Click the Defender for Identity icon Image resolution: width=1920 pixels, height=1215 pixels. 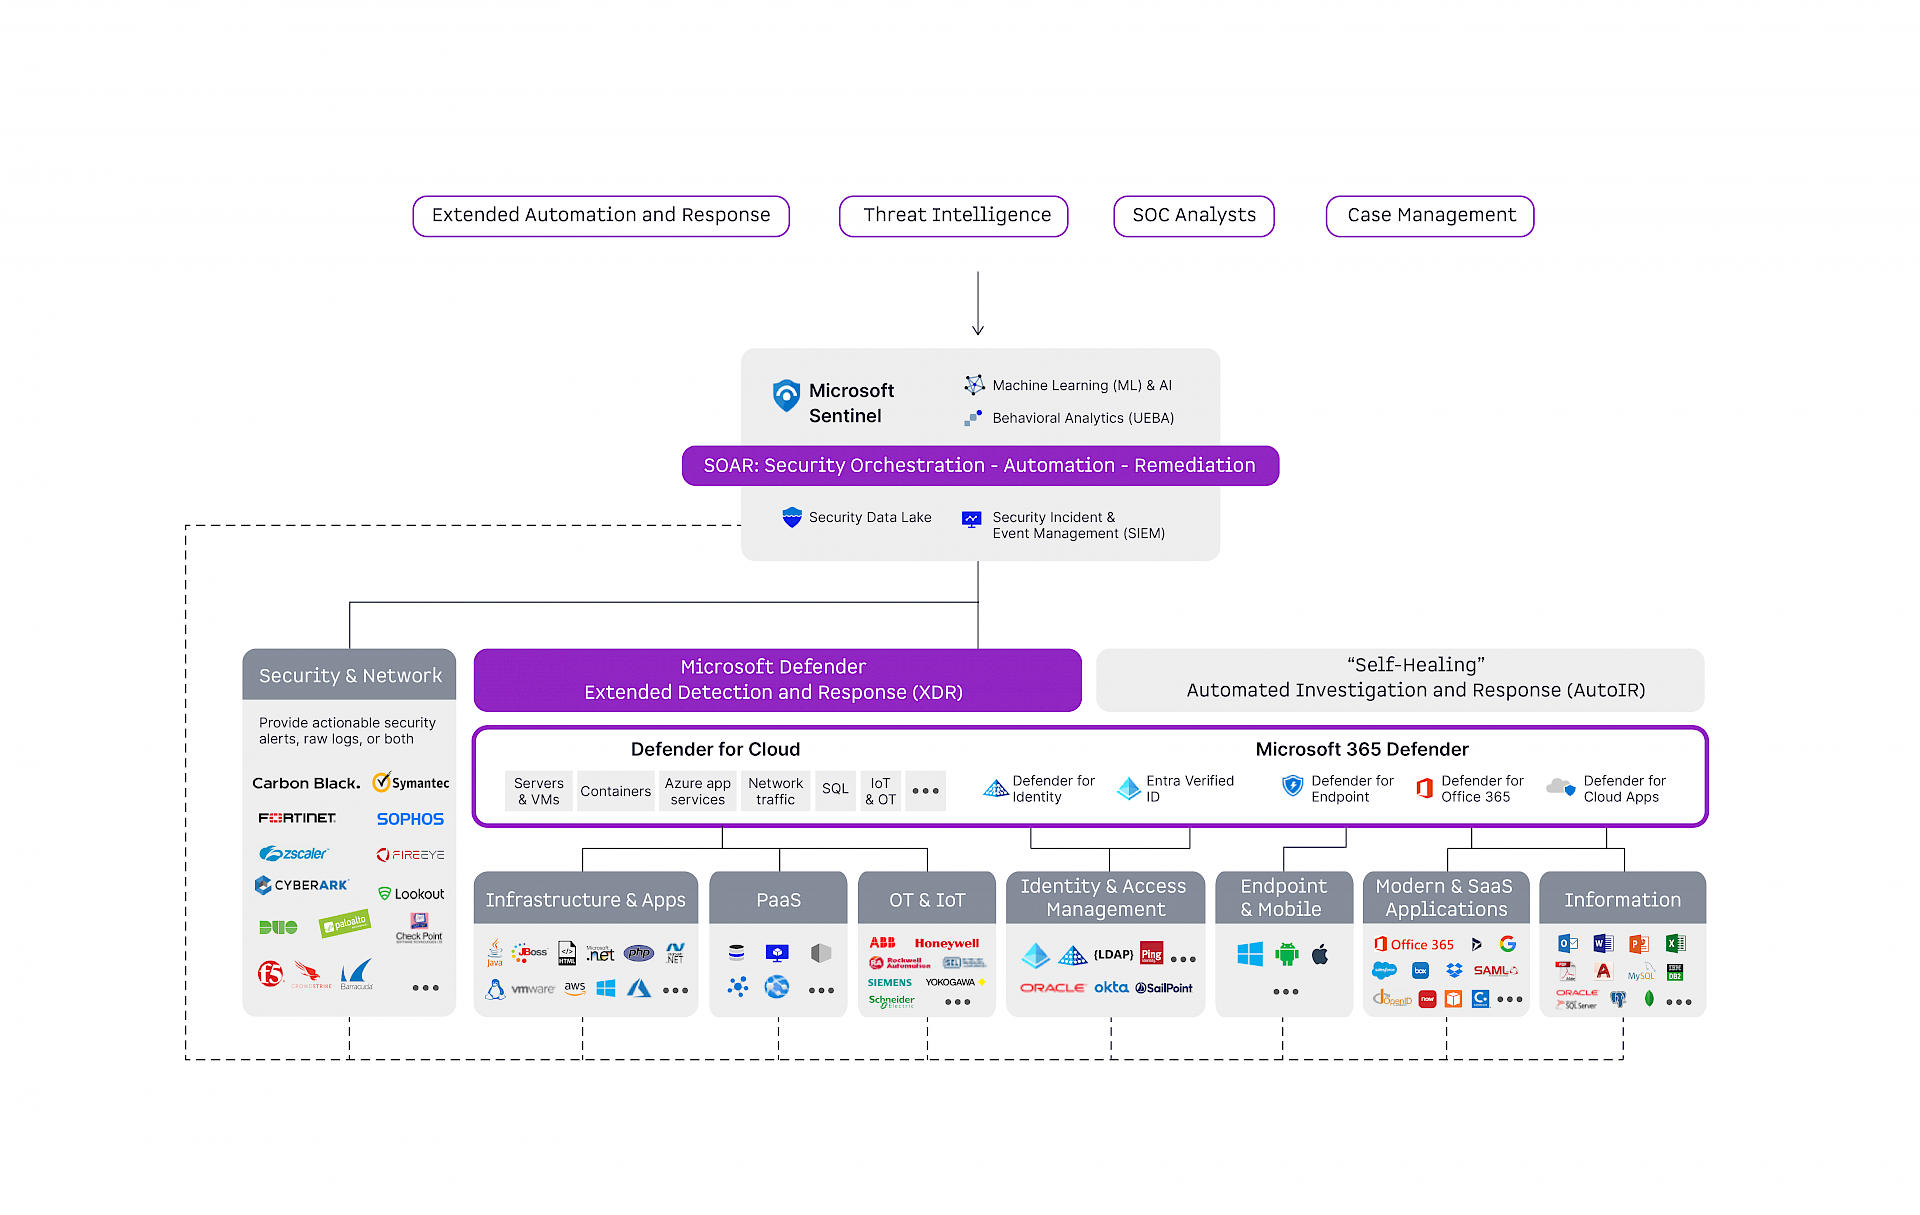pyautogui.click(x=996, y=789)
